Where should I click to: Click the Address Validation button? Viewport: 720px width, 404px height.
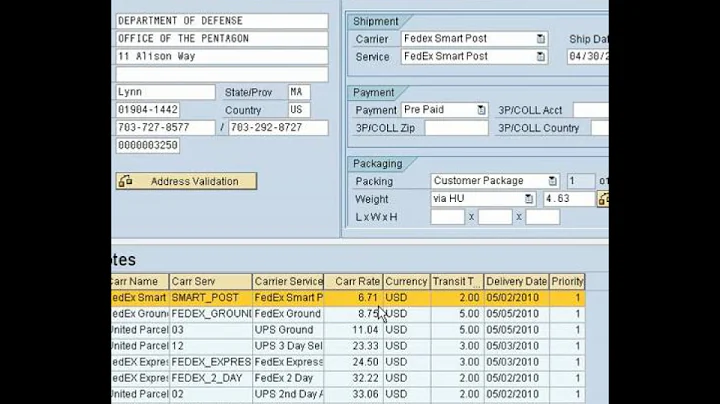coord(186,181)
